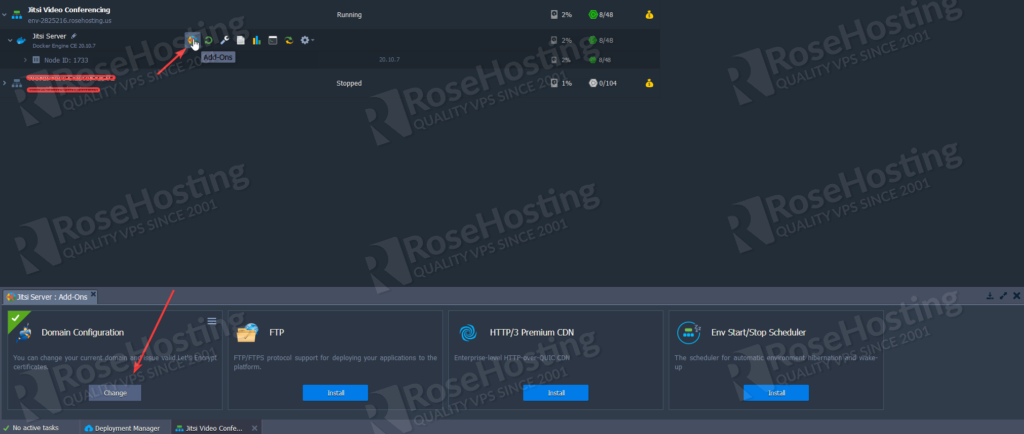1024x434 pixels.
Task: Show Jitsi Server statistics chart
Action: [x=257, y=40]
